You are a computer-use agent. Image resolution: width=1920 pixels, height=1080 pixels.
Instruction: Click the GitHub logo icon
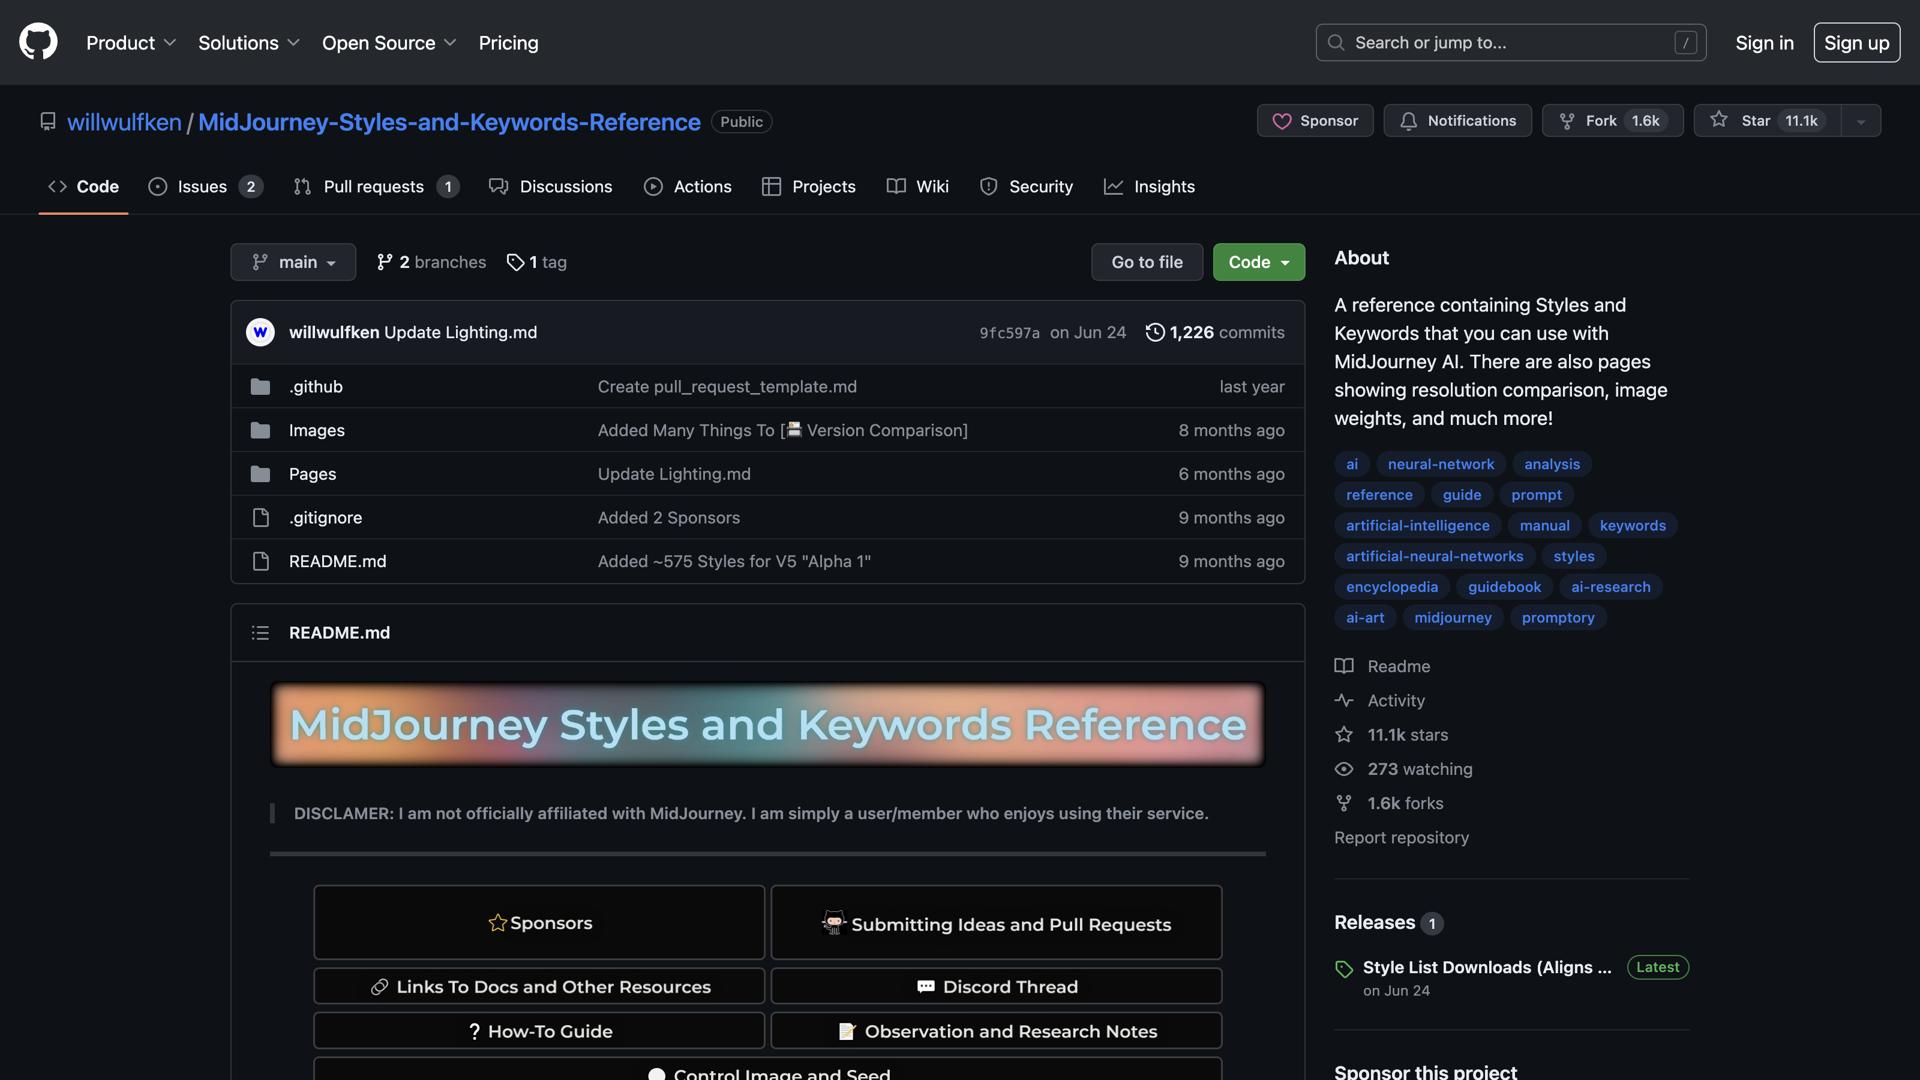pos(37,42)
